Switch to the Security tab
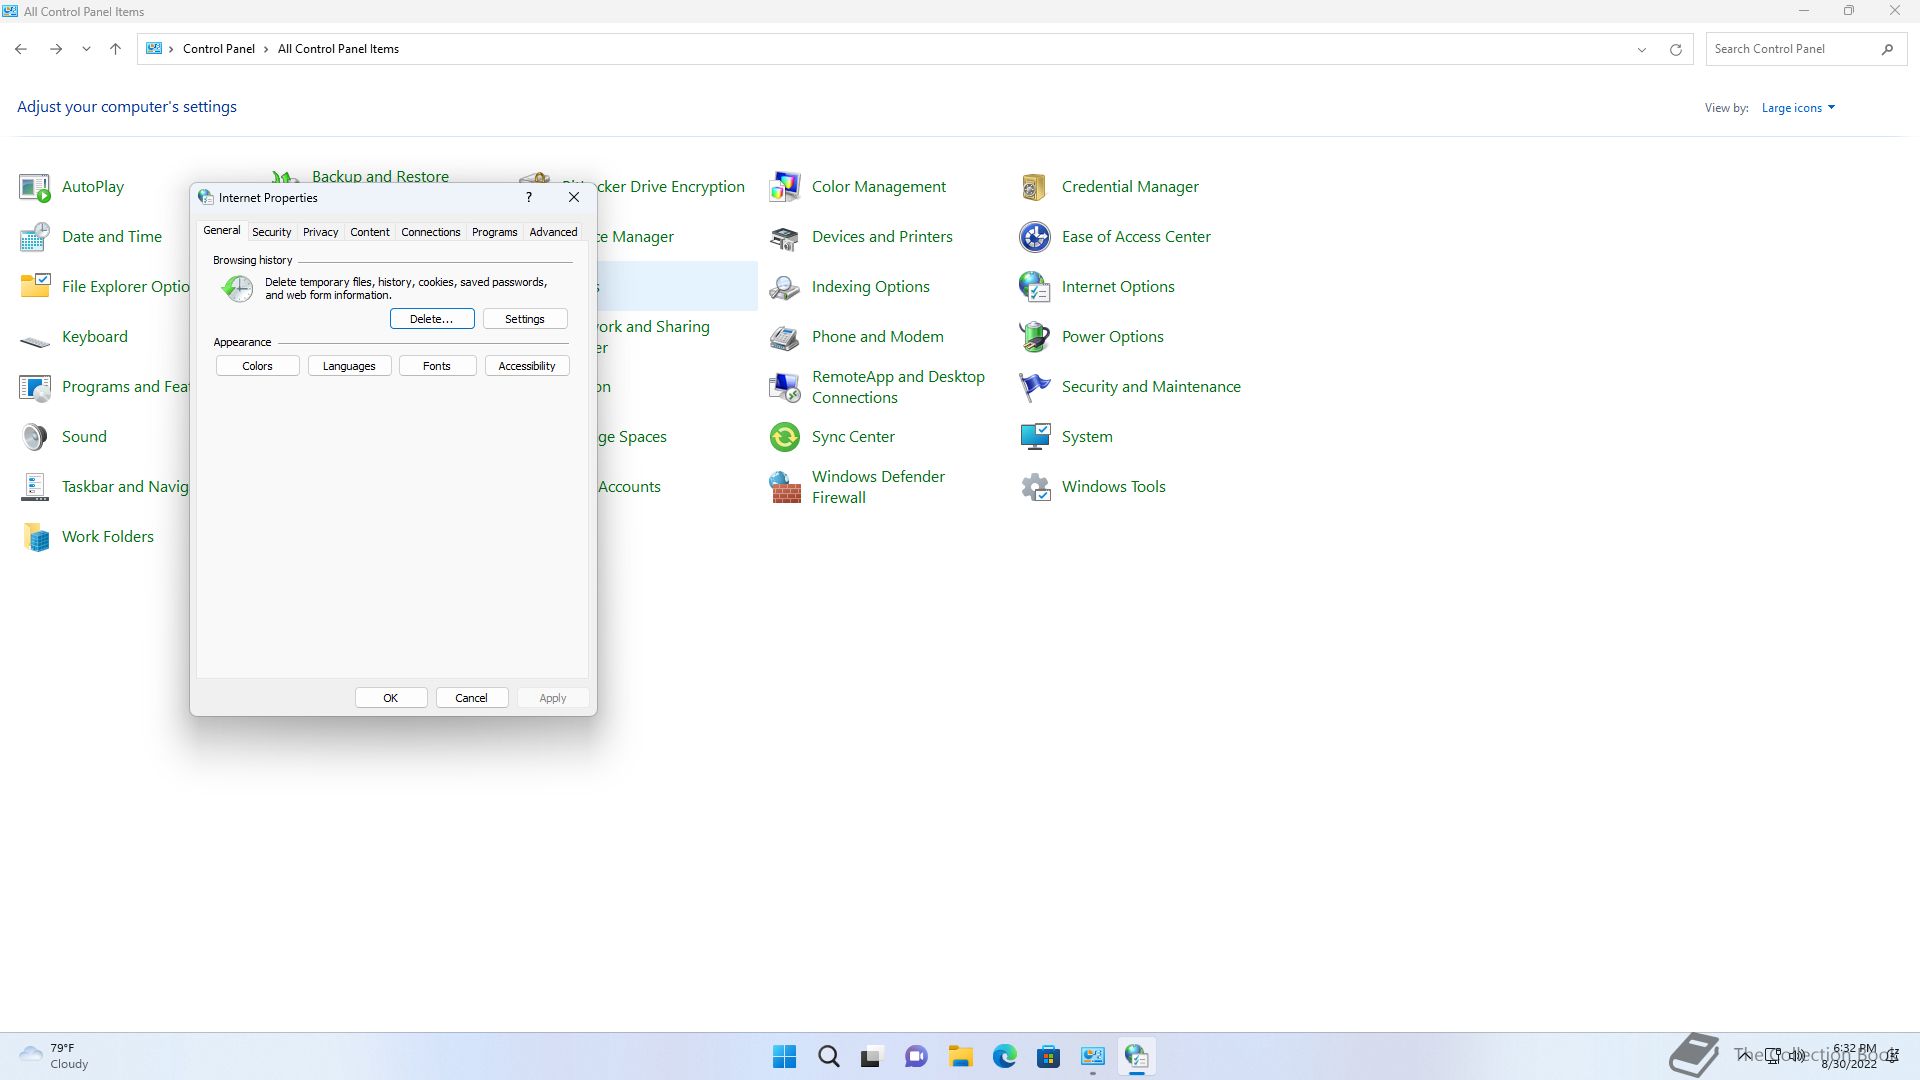 pos(271,232)
